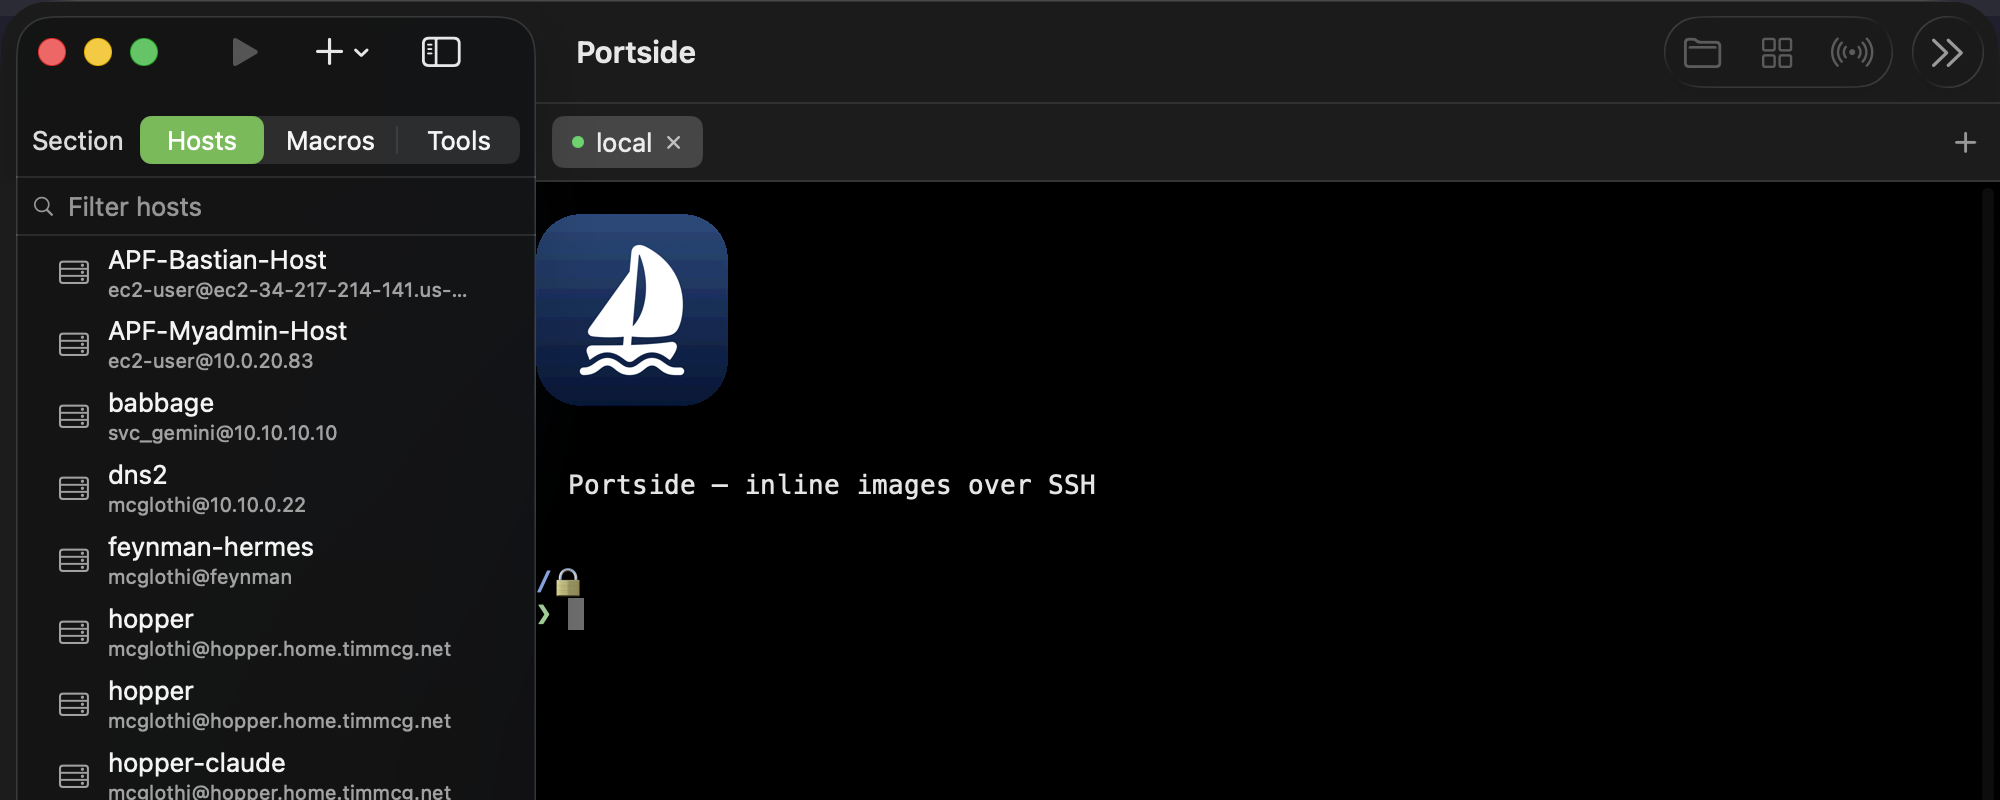
Task: Click the text 'svc_gemini@10.10.10.10'
Action: (222, 433)
